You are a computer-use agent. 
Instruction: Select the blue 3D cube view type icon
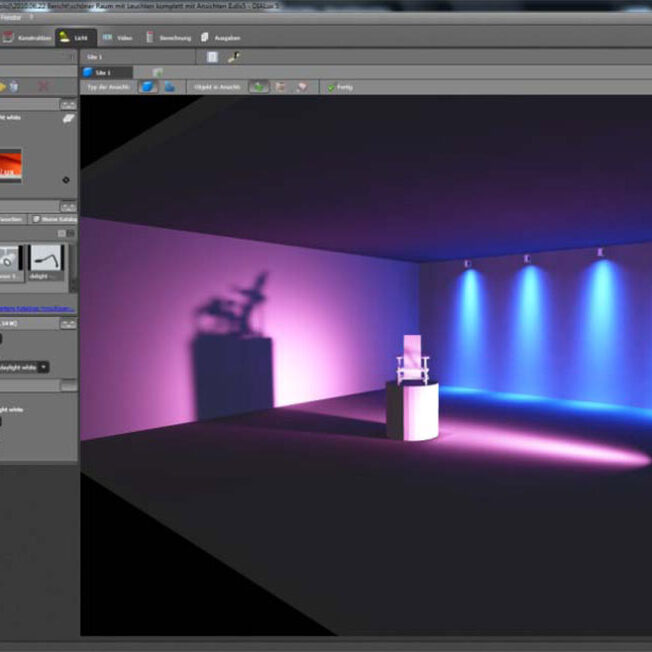[147, 87]
